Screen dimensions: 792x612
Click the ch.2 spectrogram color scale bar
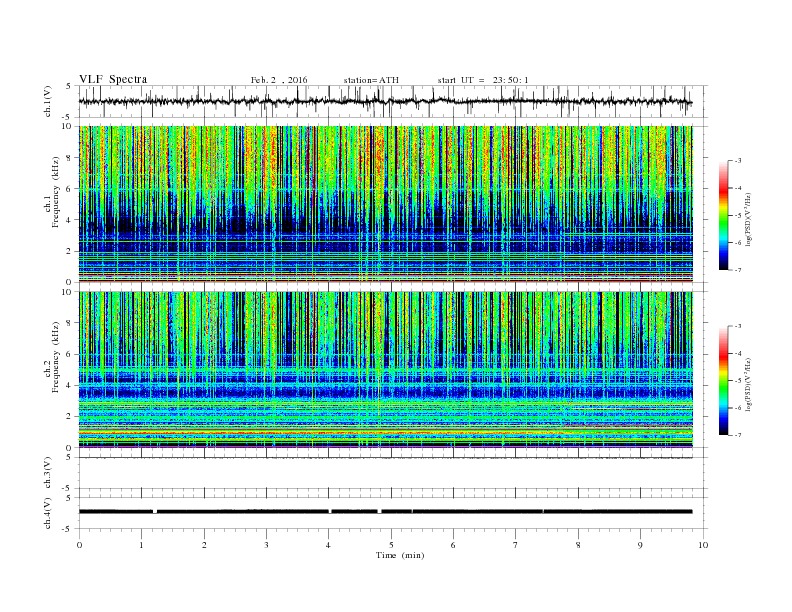point(724,380)
